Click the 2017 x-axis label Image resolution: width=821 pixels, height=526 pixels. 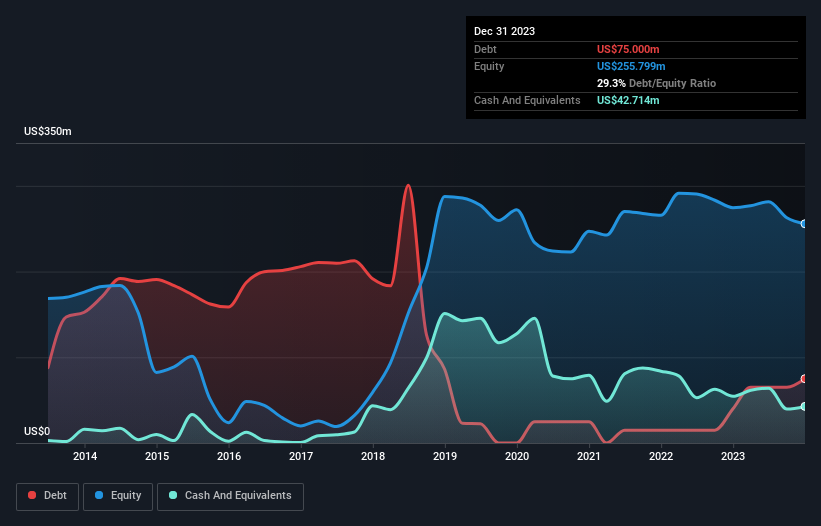coord(301,456)
